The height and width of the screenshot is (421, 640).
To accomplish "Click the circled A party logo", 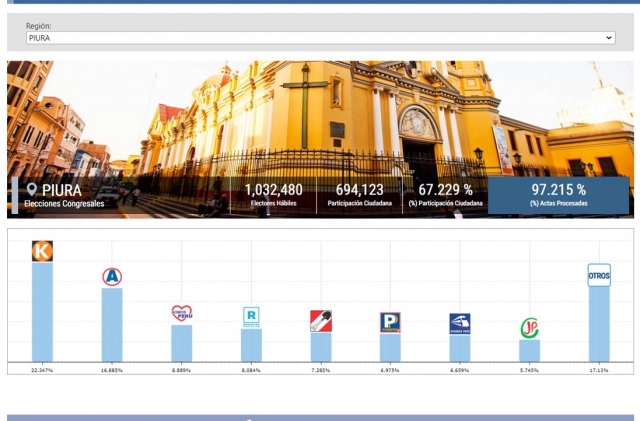I will 112,277.
